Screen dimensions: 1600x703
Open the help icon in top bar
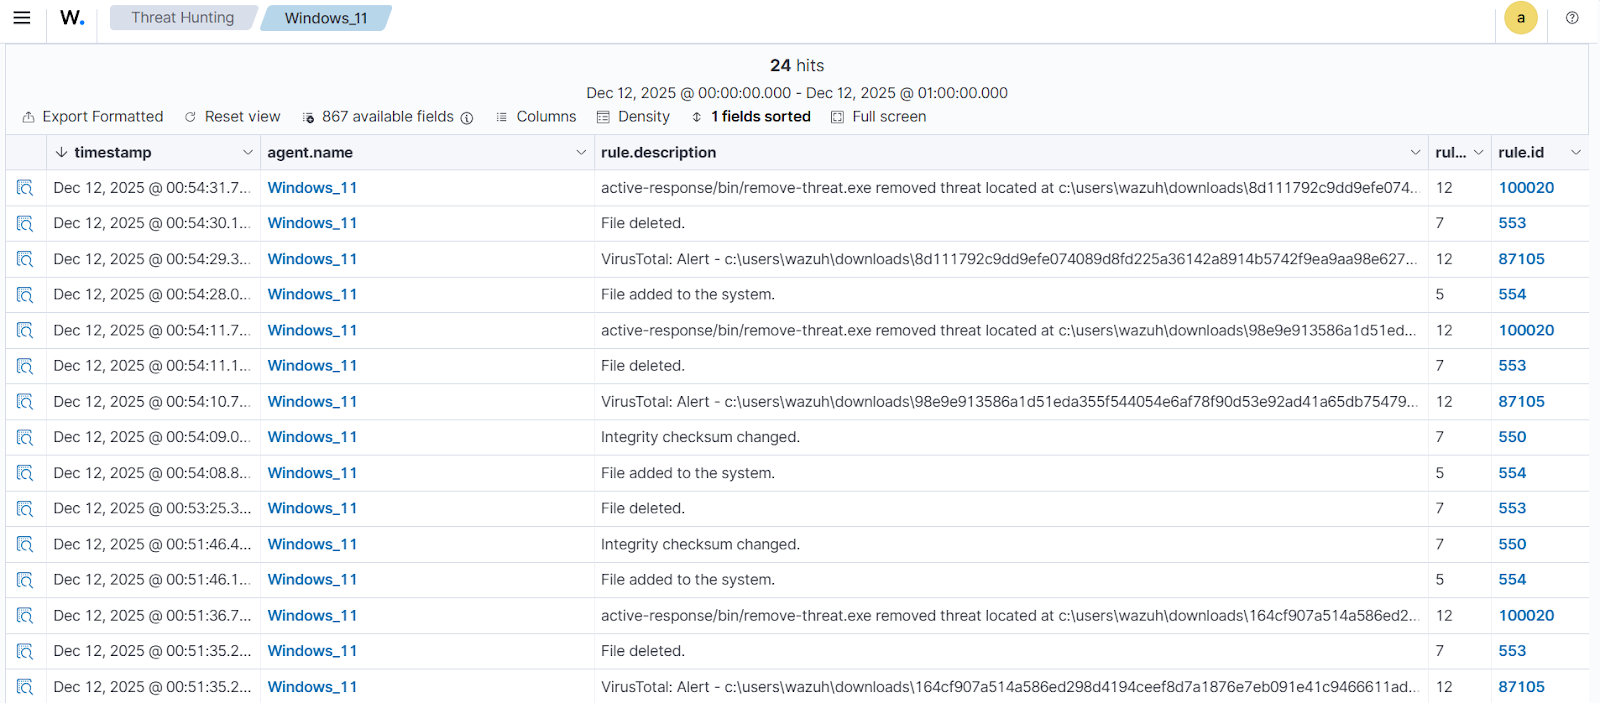[x=1572, y=18]
